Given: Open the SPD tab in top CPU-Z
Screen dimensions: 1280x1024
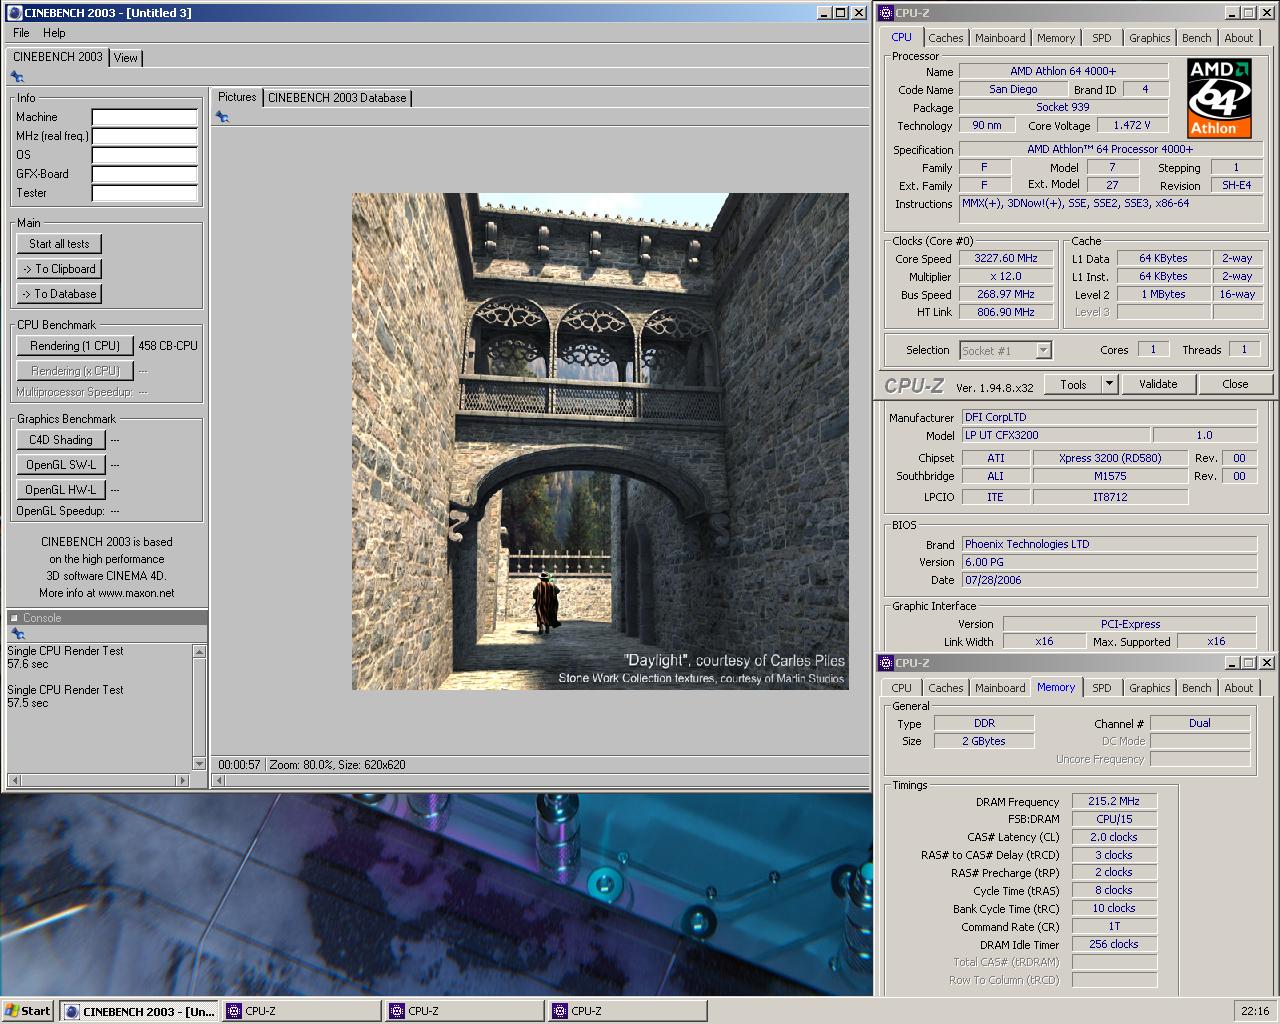Looking at the screenshot, I should click(1101, 38).
